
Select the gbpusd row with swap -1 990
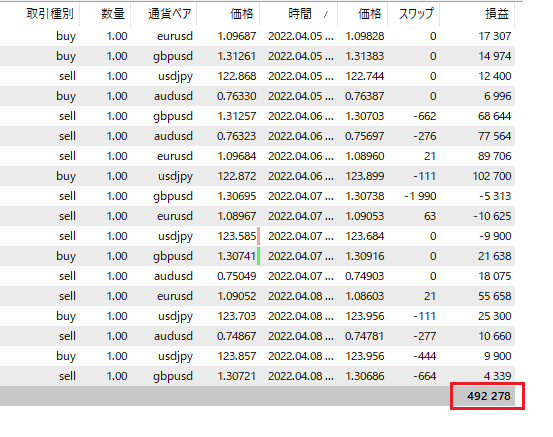(x=257, y=196)
